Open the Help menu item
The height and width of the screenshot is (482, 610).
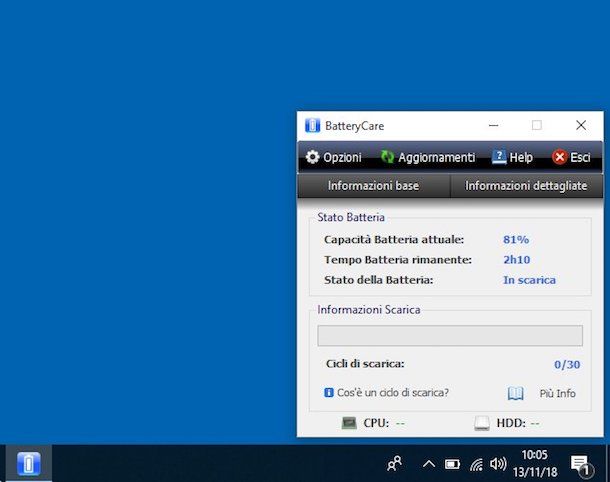tap(512, 157)
